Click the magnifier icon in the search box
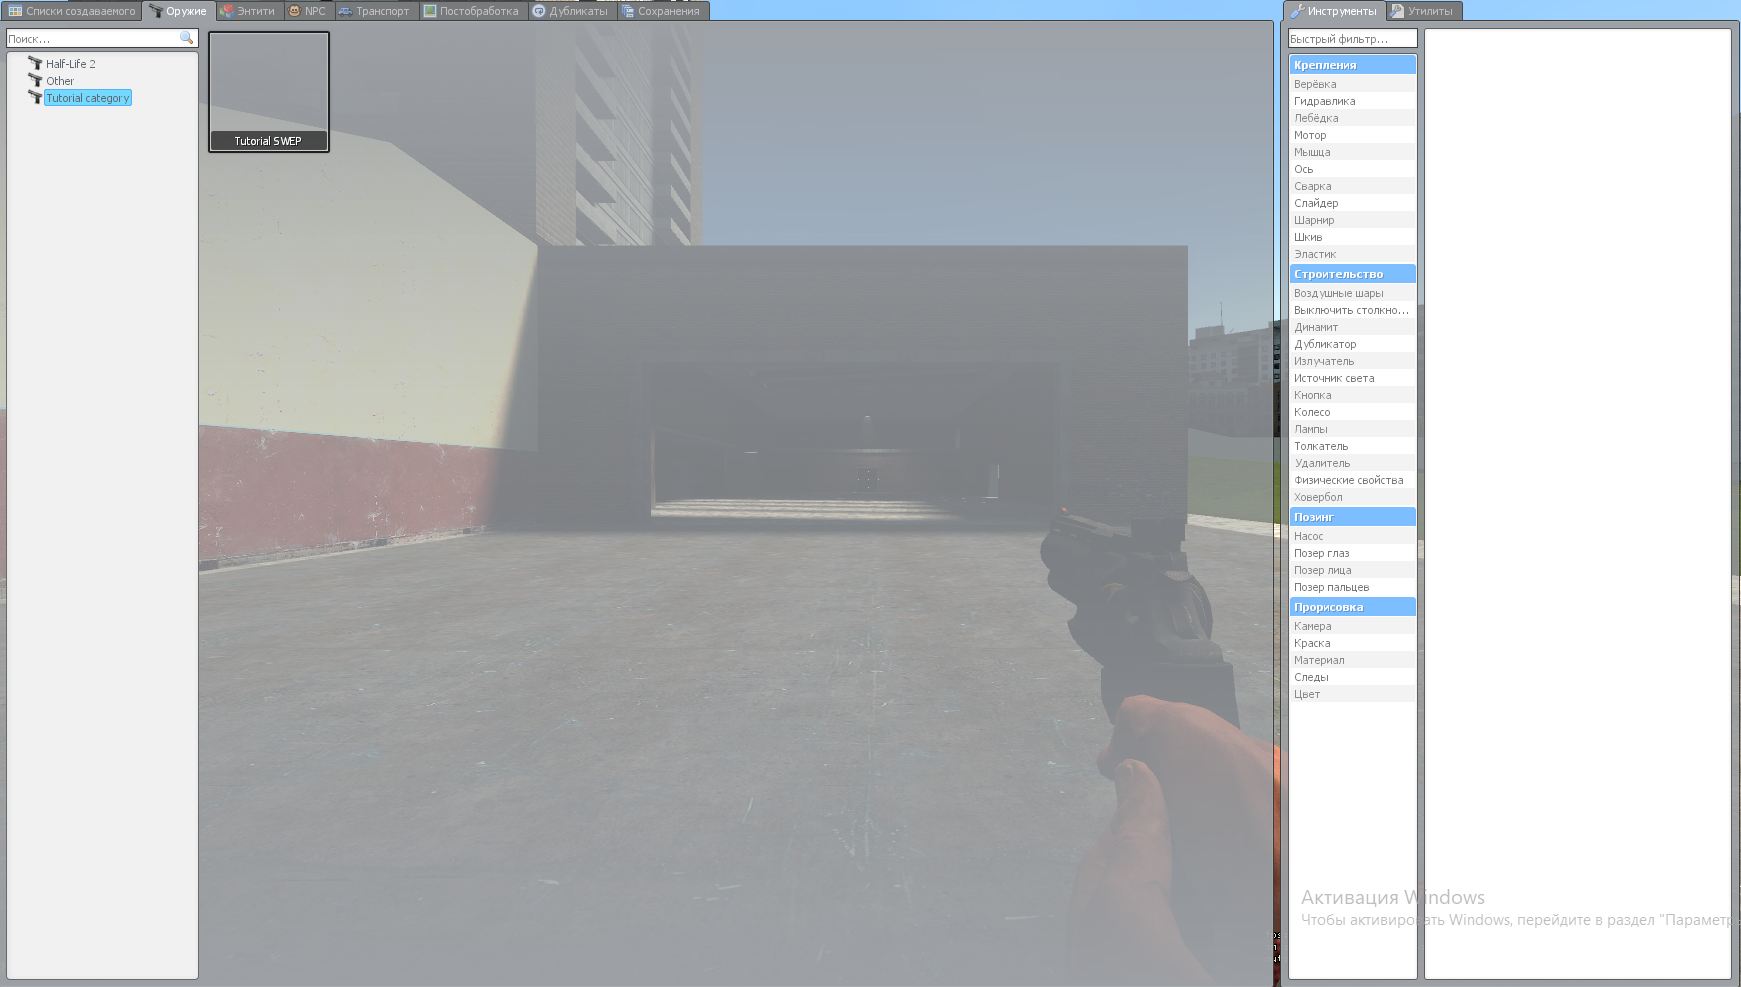1741x987 pixels. pos(186,38)
